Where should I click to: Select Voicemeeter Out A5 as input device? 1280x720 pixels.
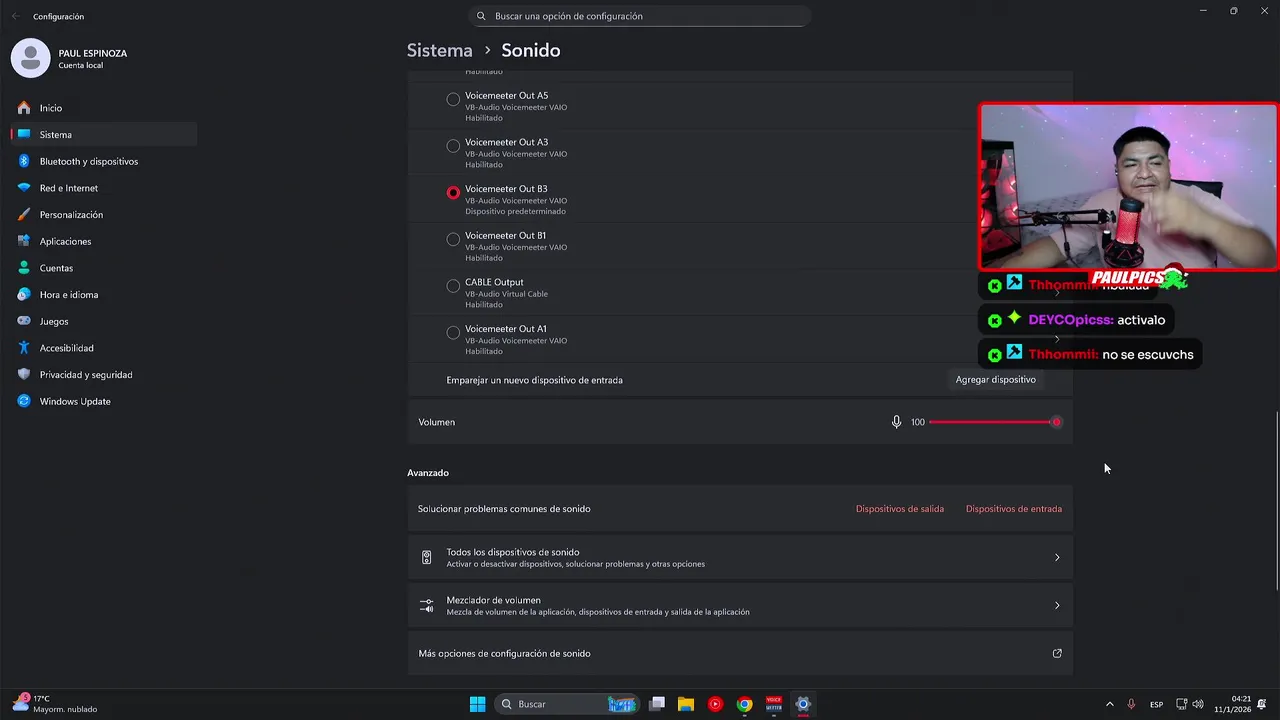point(453,99)
